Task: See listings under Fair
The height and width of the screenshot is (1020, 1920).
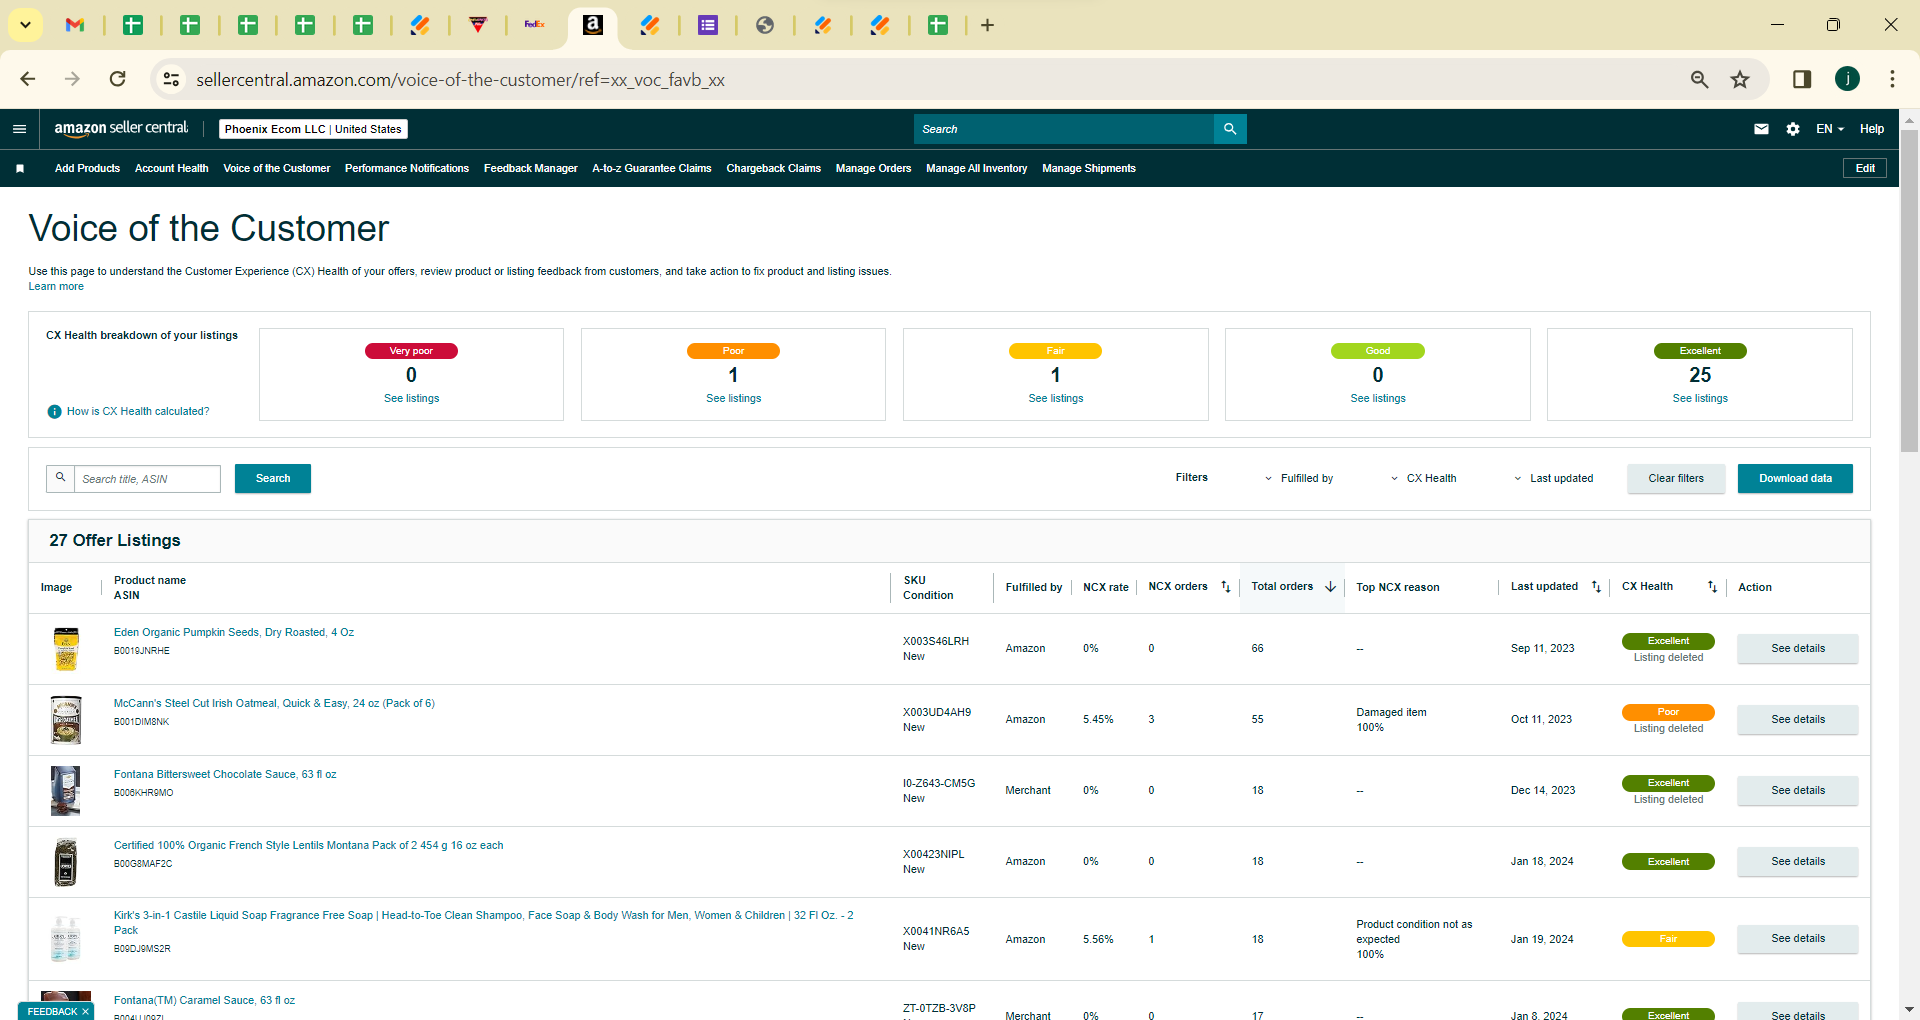Action: pos(1056,399)
